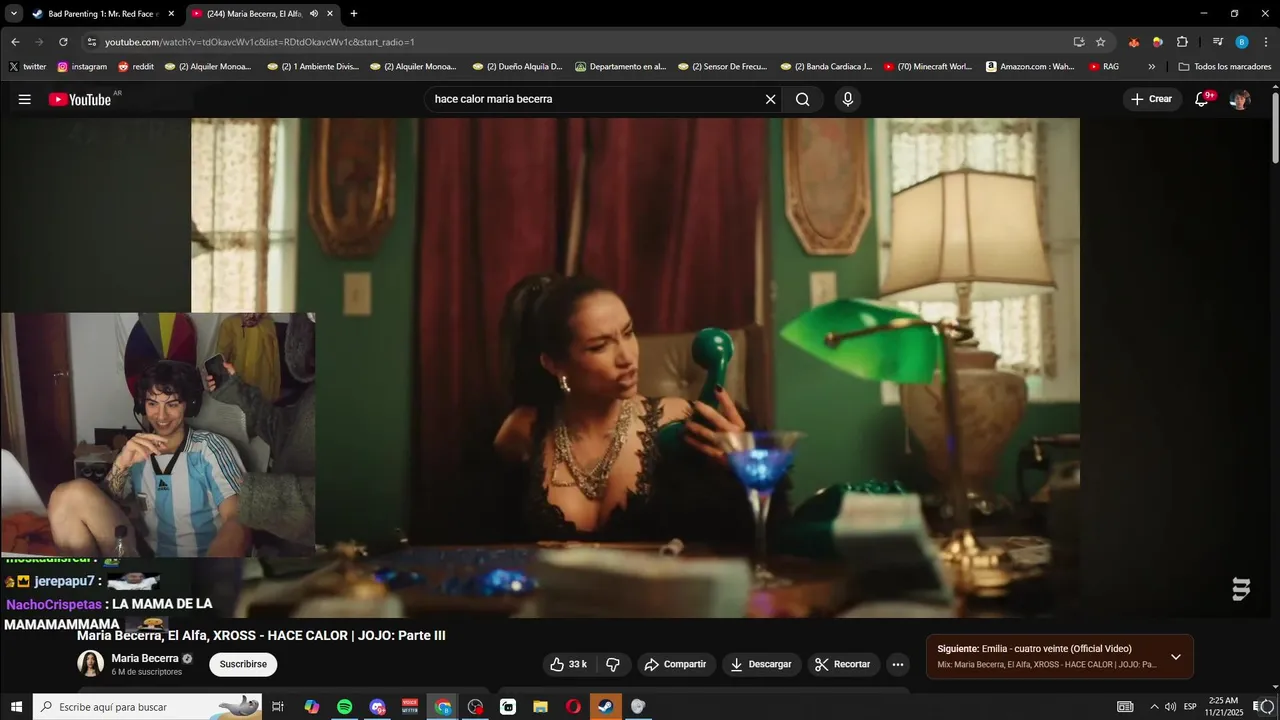This screenshot has height=720, width=1280.
Task: Expand the tab search dropdown arrow
Action: click(13, 14)
